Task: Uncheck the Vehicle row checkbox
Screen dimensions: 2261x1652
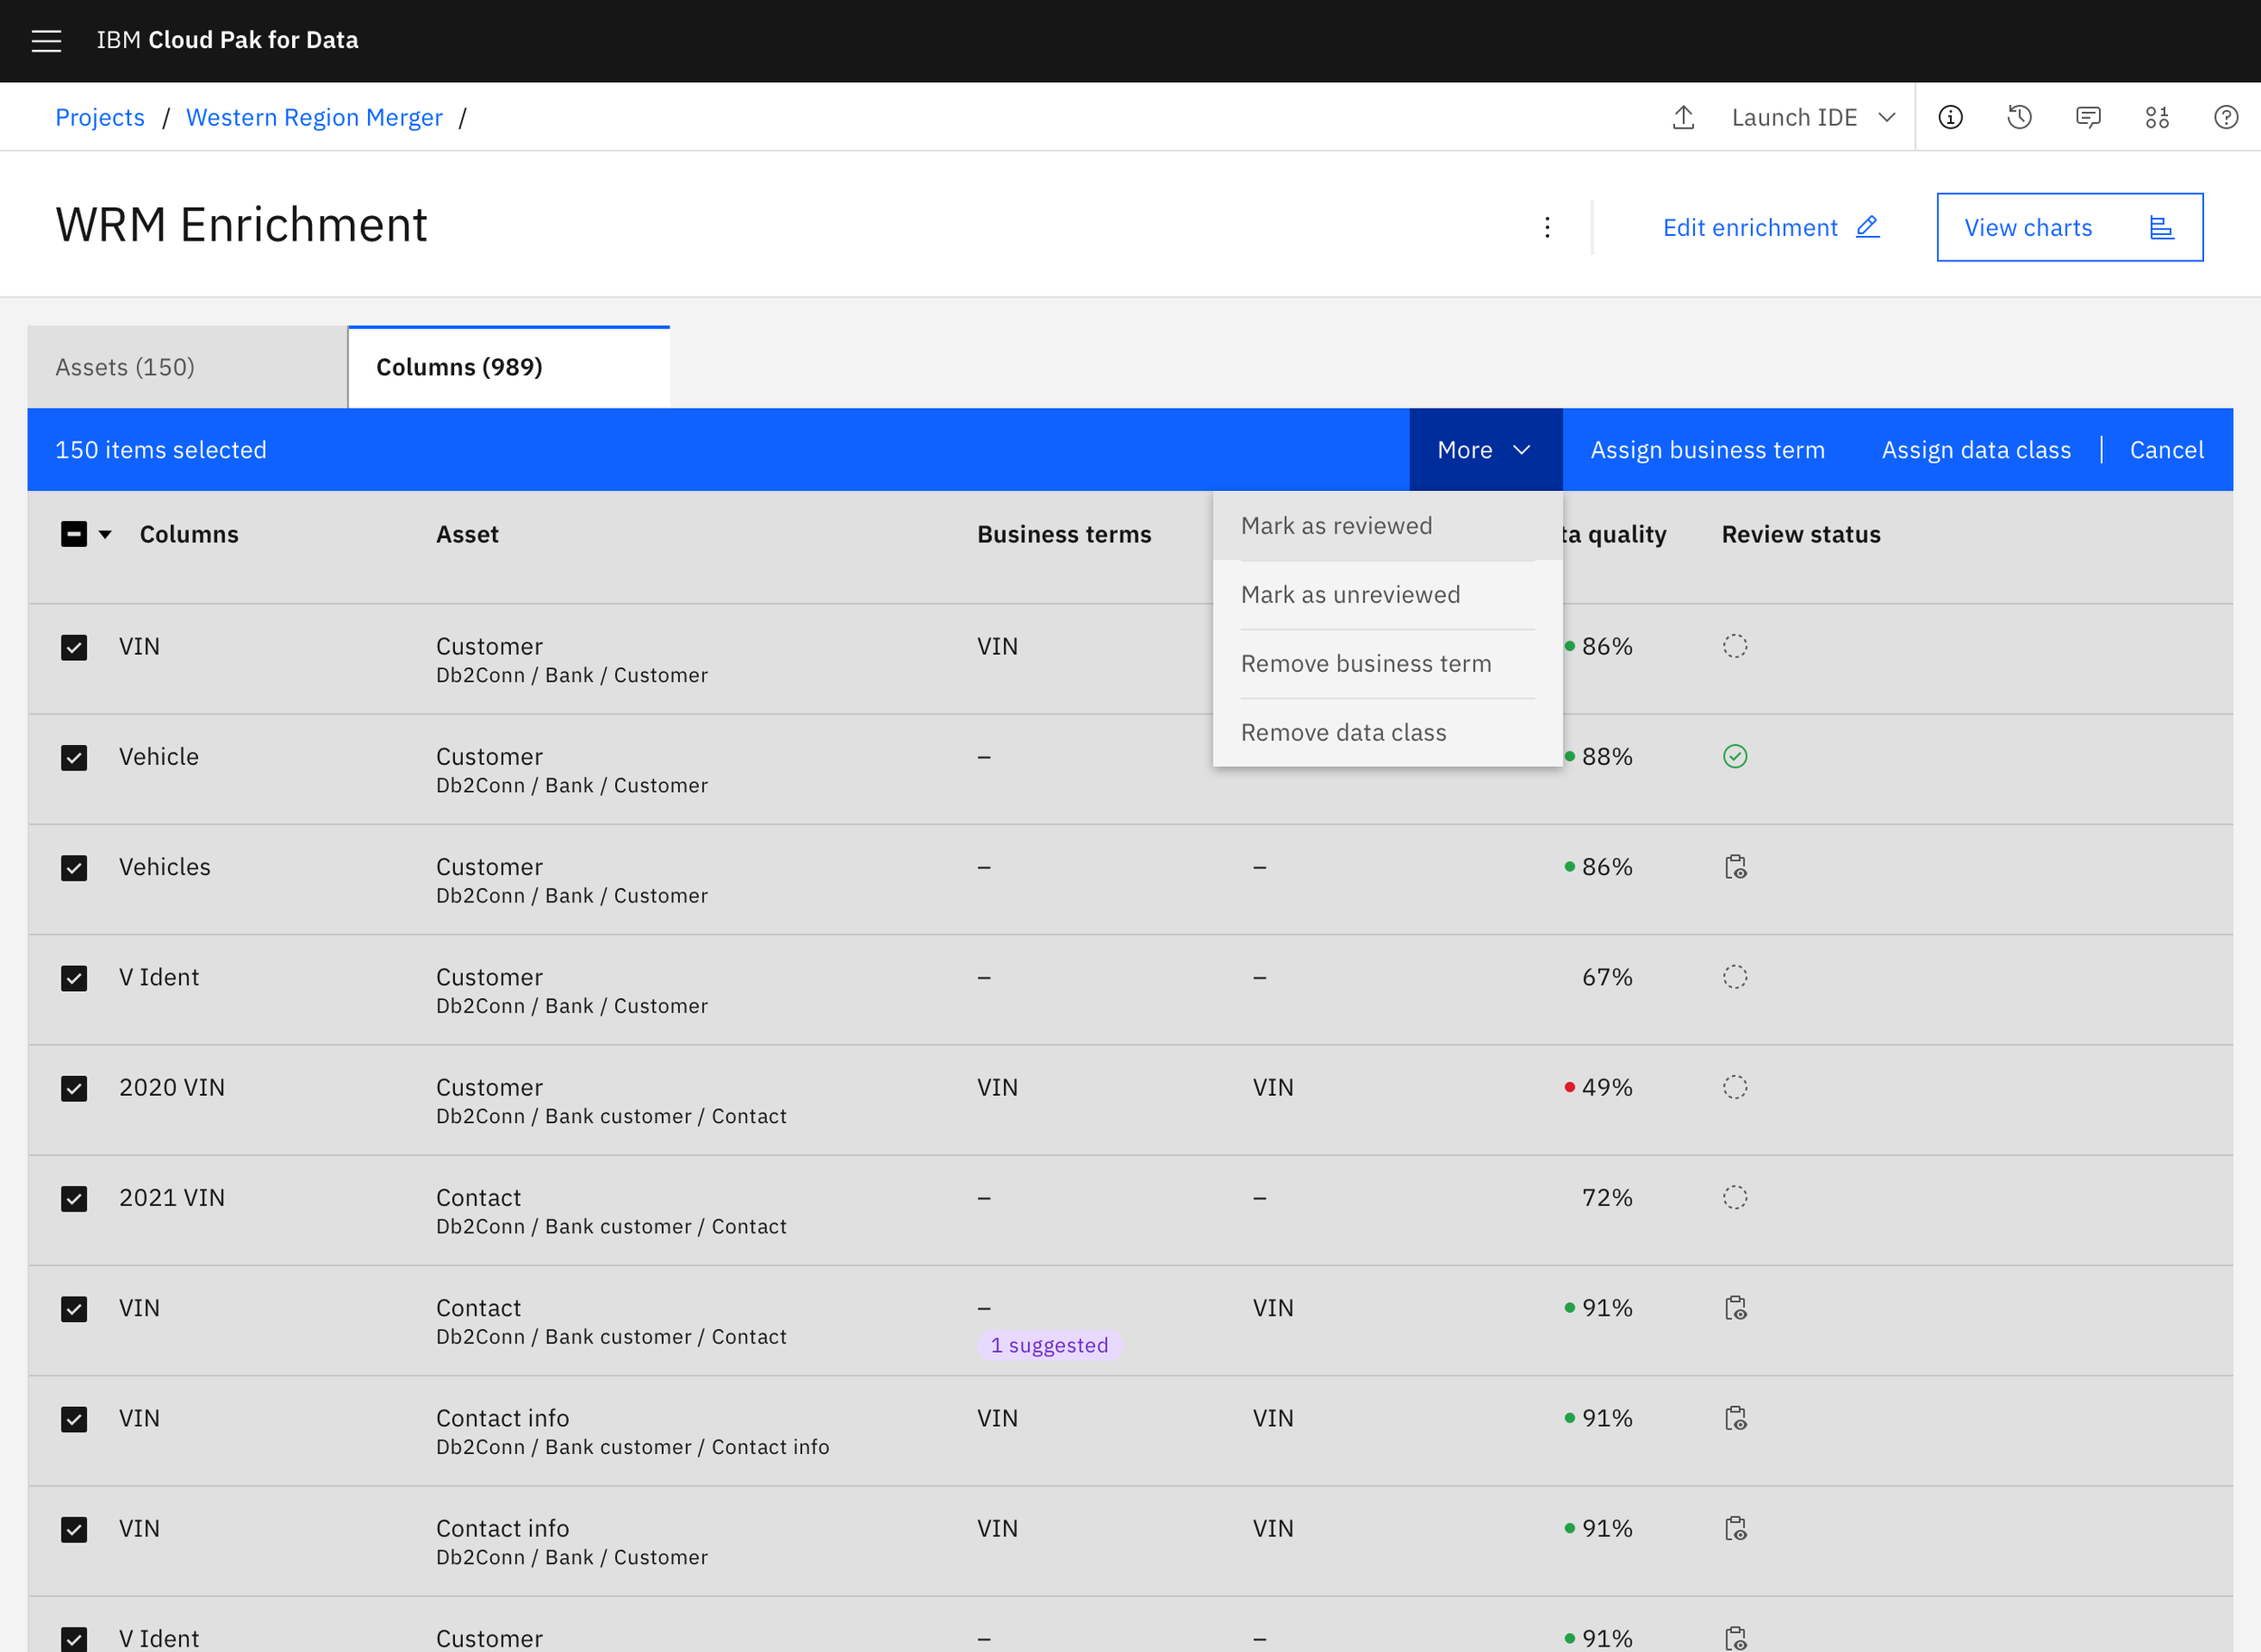Action: coord(74,758)
